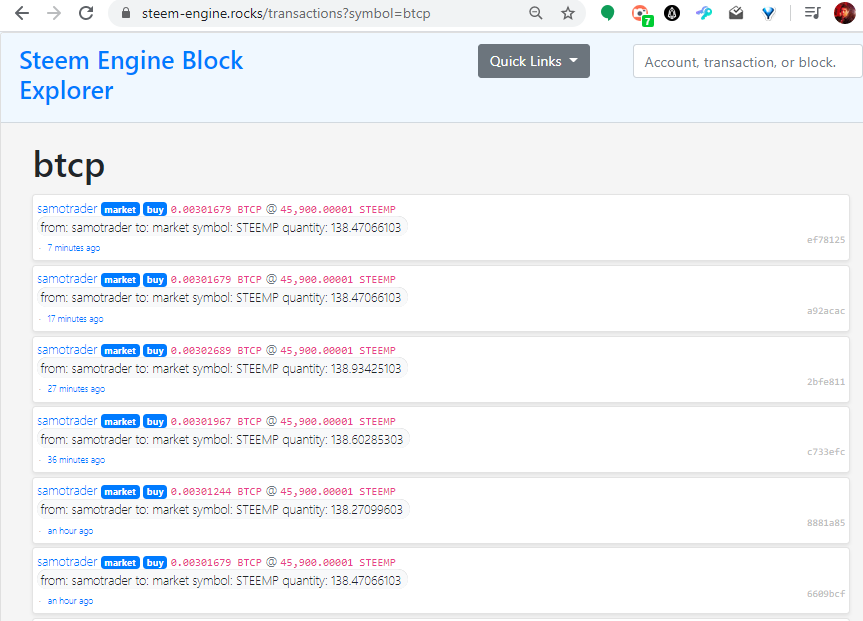This screenshot has height=621, width=863.
Task: Open samotrader link in the 7 minutes ago entry
Action: pos(67,209)
